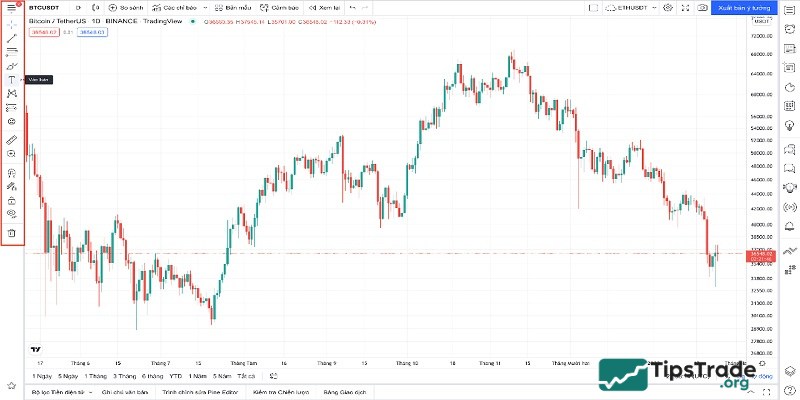This screenshot has width=800, height=400.
Task: Toggle magnet mode in left toolbar
Action: coord(11,172)
